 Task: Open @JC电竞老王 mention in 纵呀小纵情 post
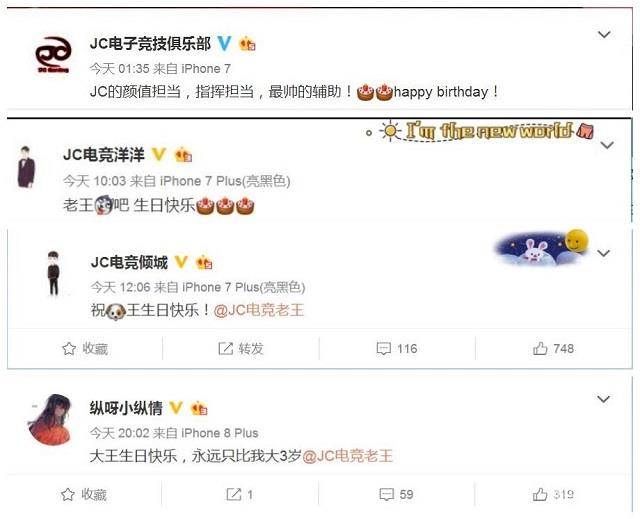pos(347,456)
